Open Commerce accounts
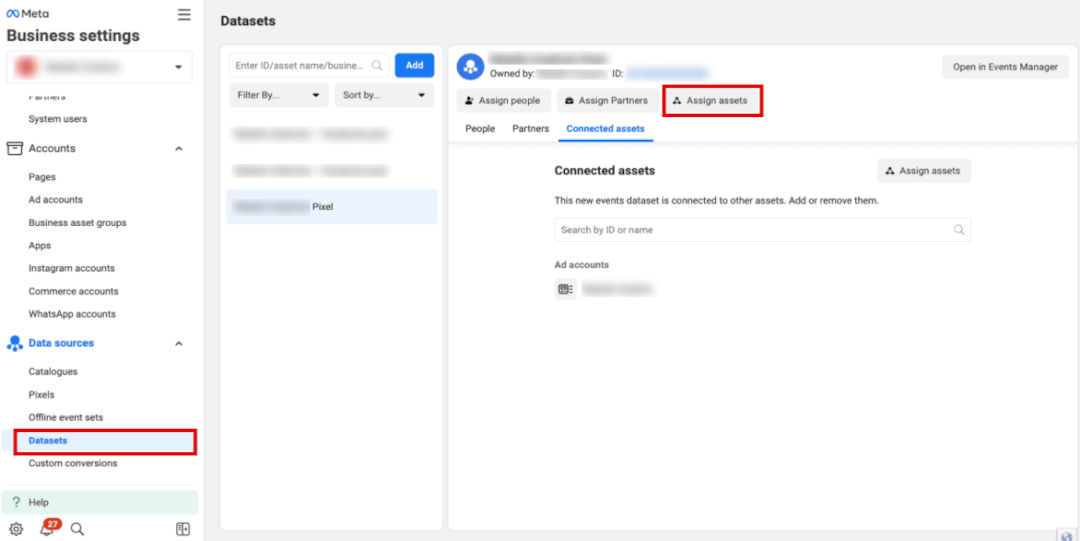 click(74, 291)
